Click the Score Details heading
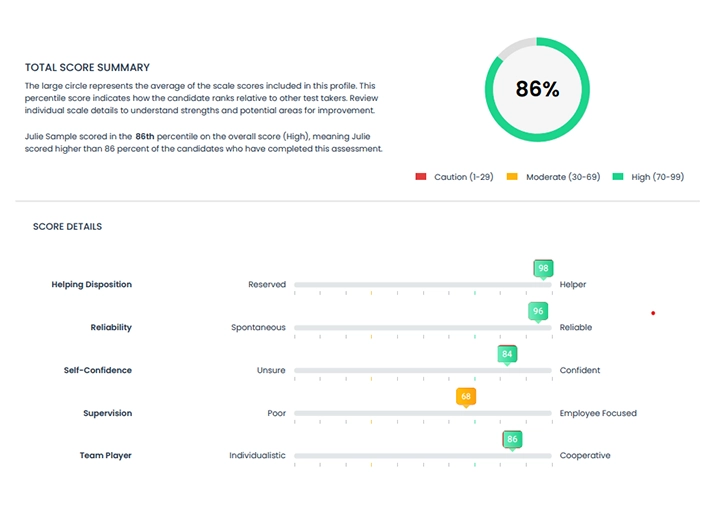Image resolution: width=713 pixels, height=507 pixels. coord(68,227)
